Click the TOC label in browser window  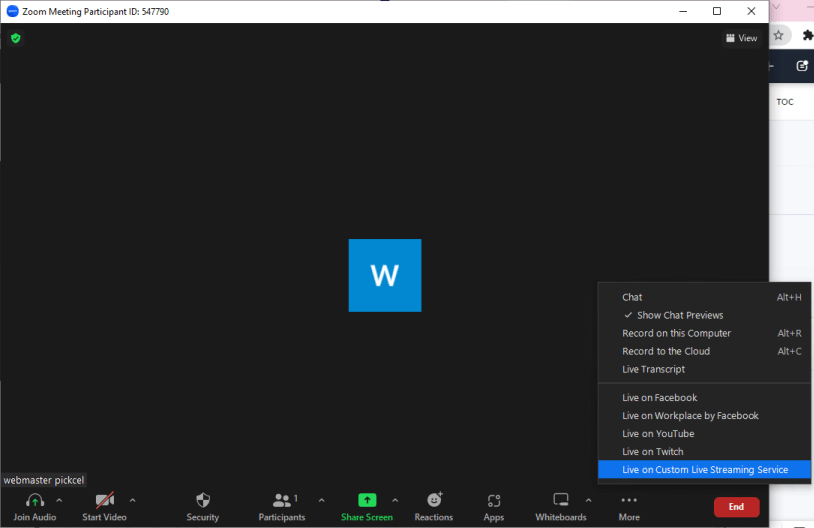[785, 102]
